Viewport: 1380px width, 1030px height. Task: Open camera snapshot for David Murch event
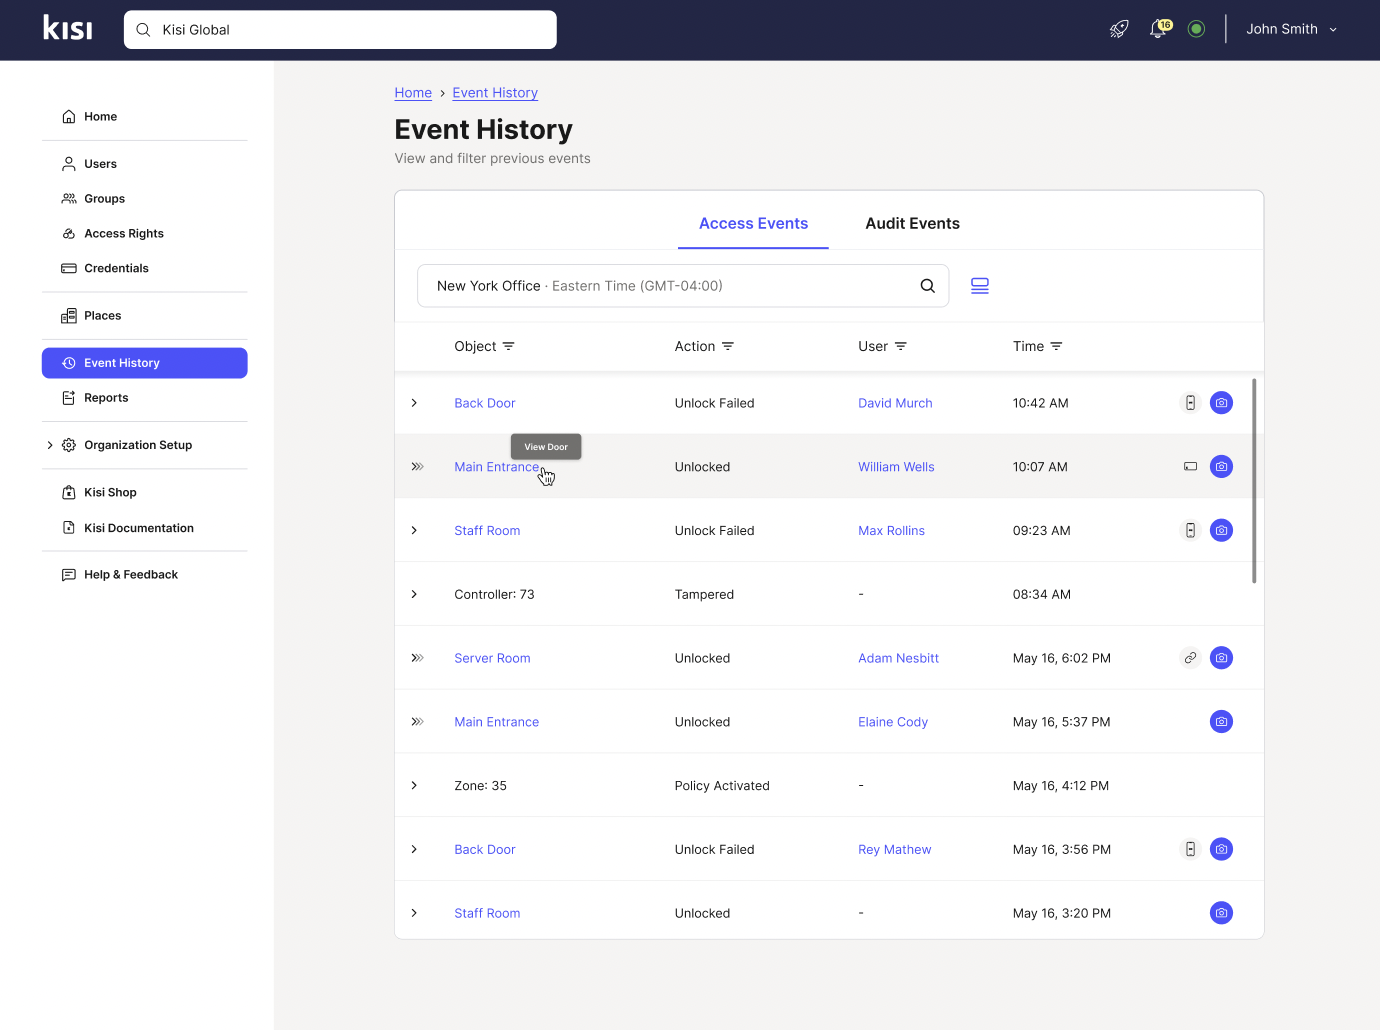(1221, 403)
